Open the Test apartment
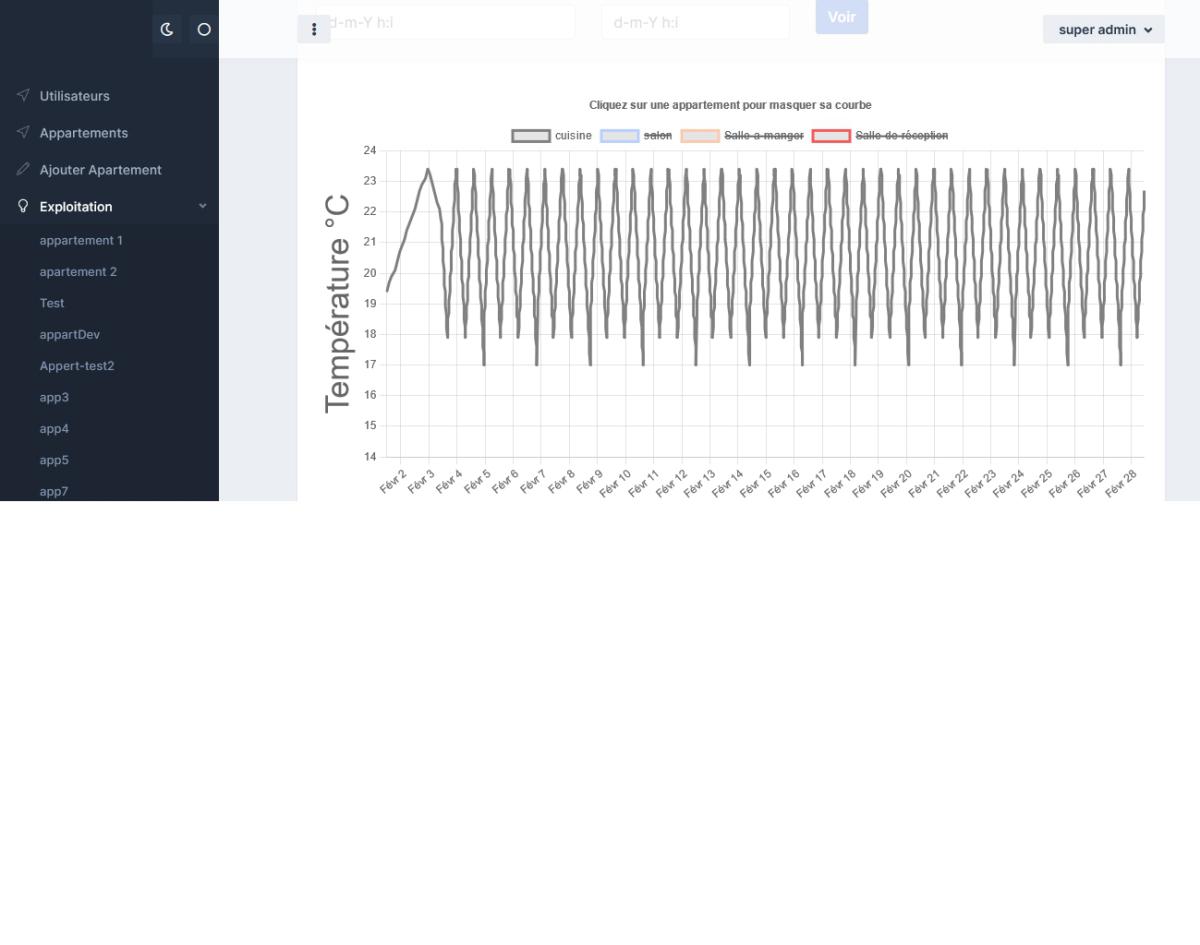The image size is (1200, 945). pyautogui.click(x=52, y=303)
